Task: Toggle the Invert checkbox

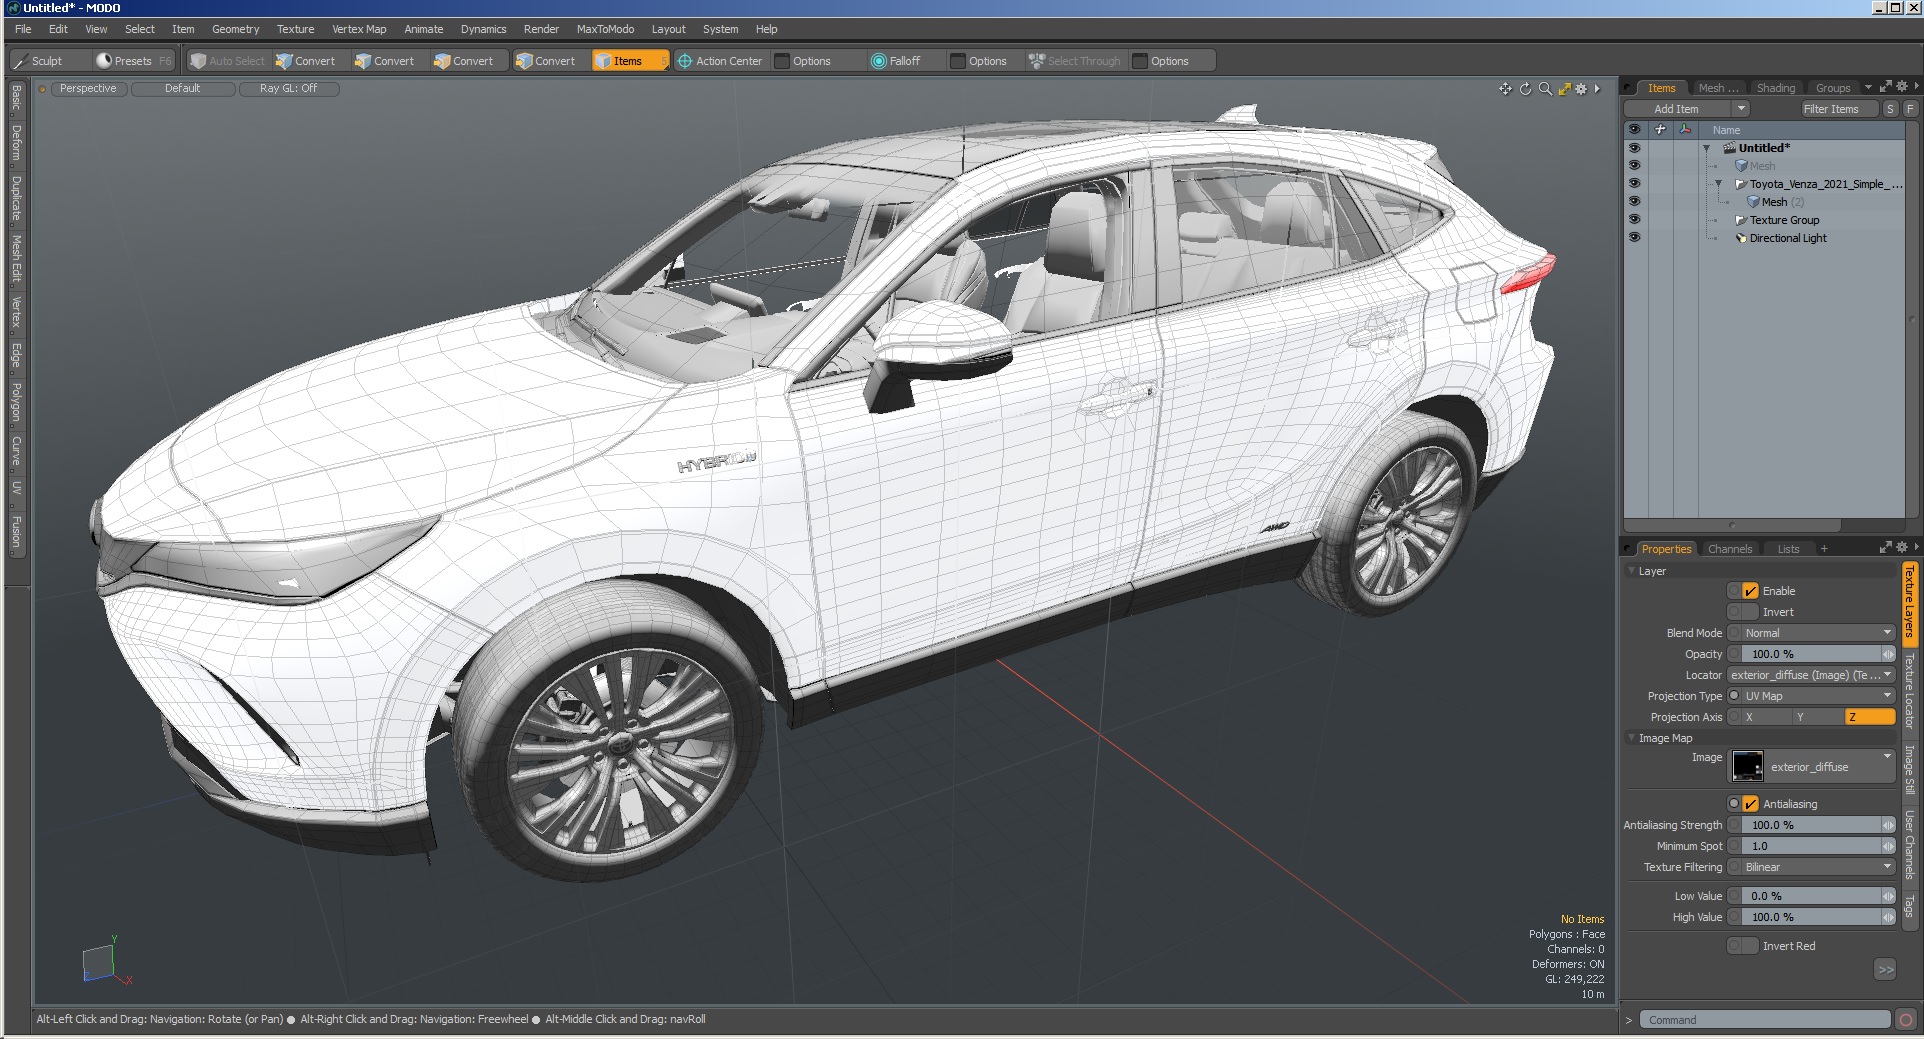Action: [x=1750, y=612]
